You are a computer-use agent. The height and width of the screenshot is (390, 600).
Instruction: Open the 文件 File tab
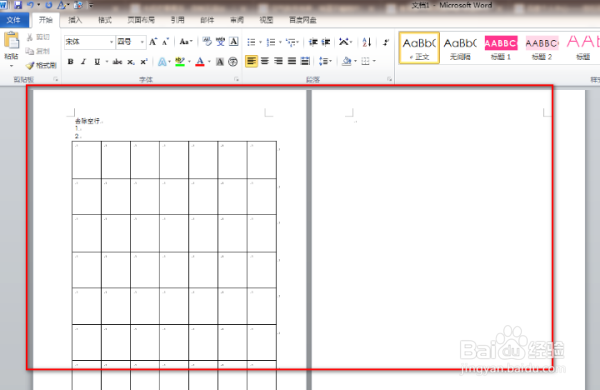14,20
